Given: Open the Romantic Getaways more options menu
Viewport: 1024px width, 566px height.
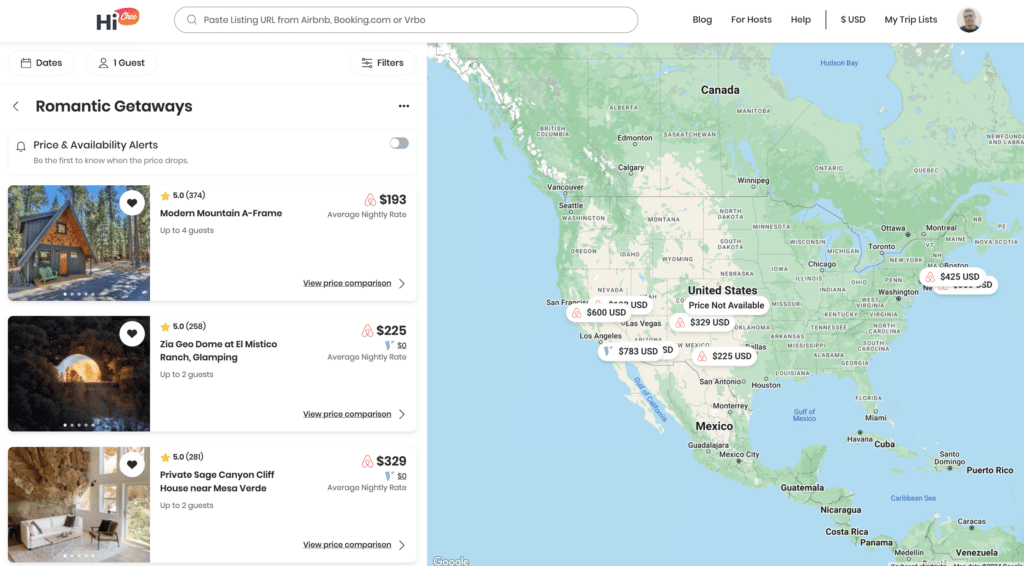Looking at the screenshot, I should tap(404, 106).
